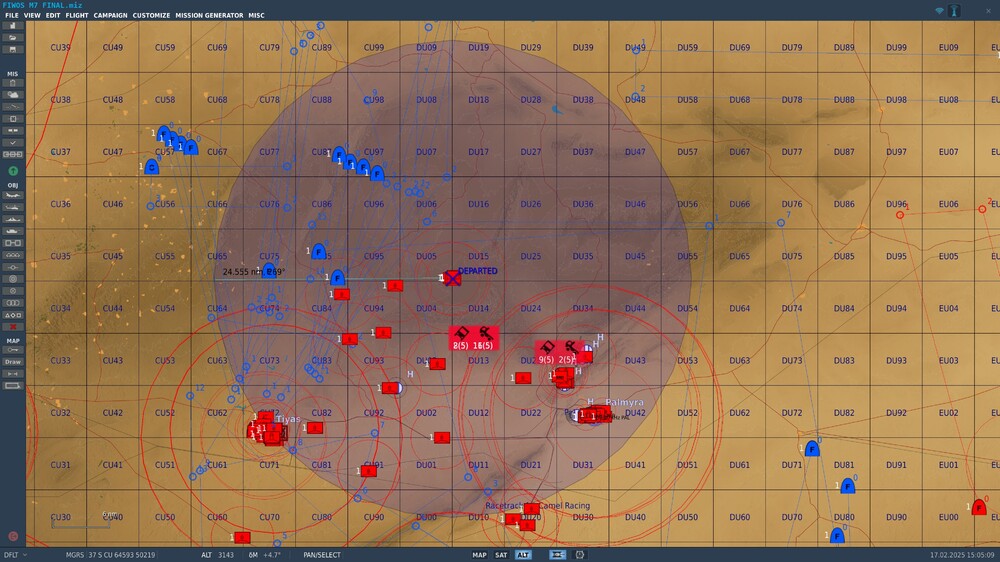The image size is (1000, 562).
Task: Click the Draw tool button
Action: coord(13,362)
